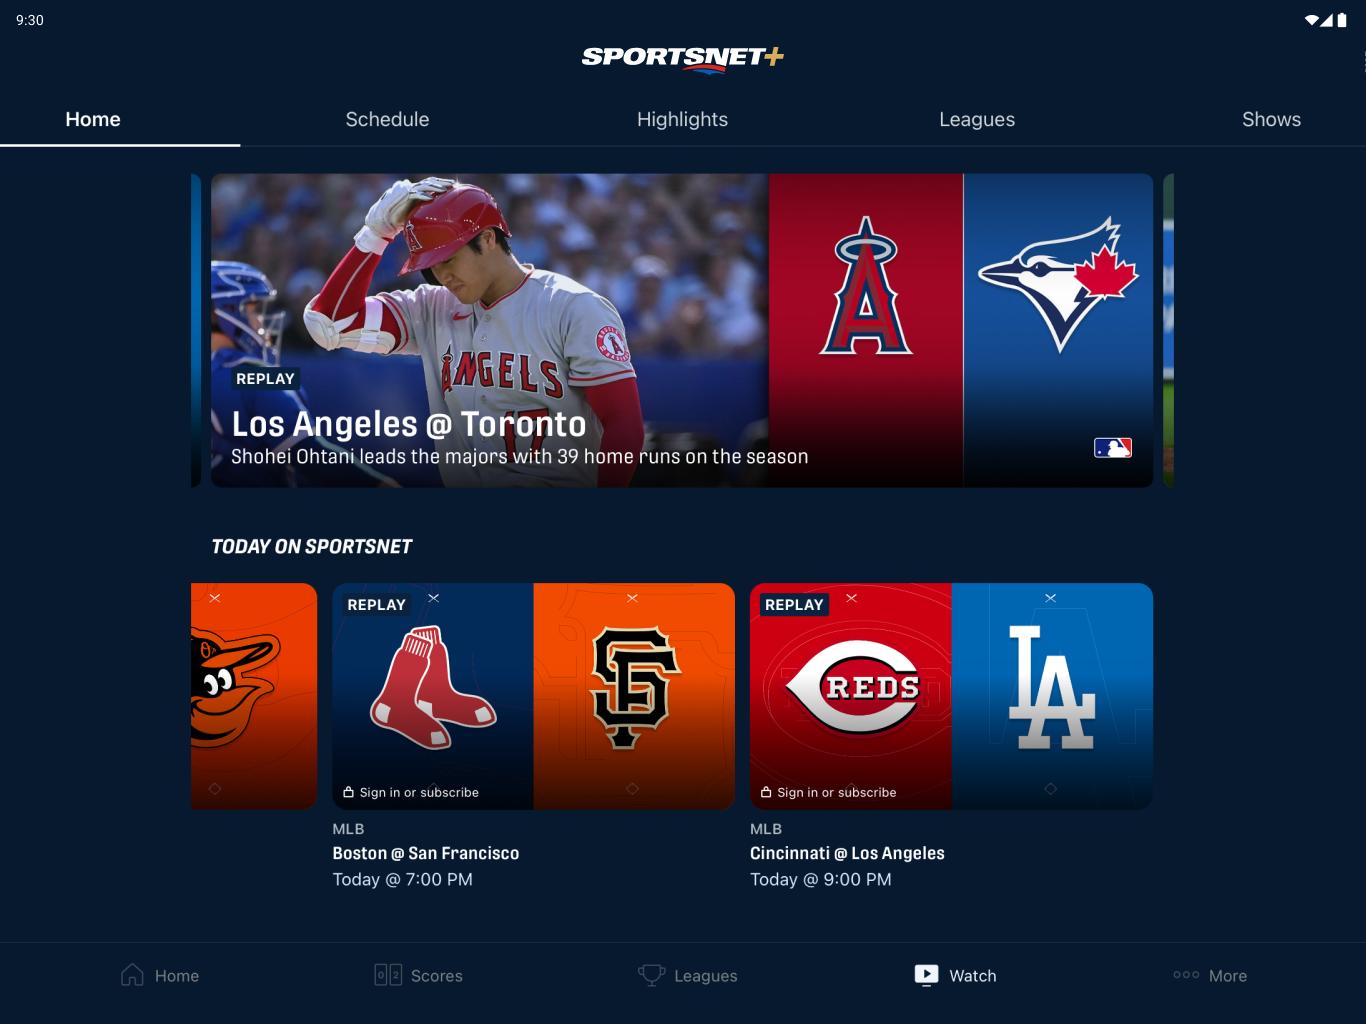The width and height of the screenshot is (1366, 1024).
Task: Open the Cincinnati @ Los Angeles game card
Action: coord(951,696)
